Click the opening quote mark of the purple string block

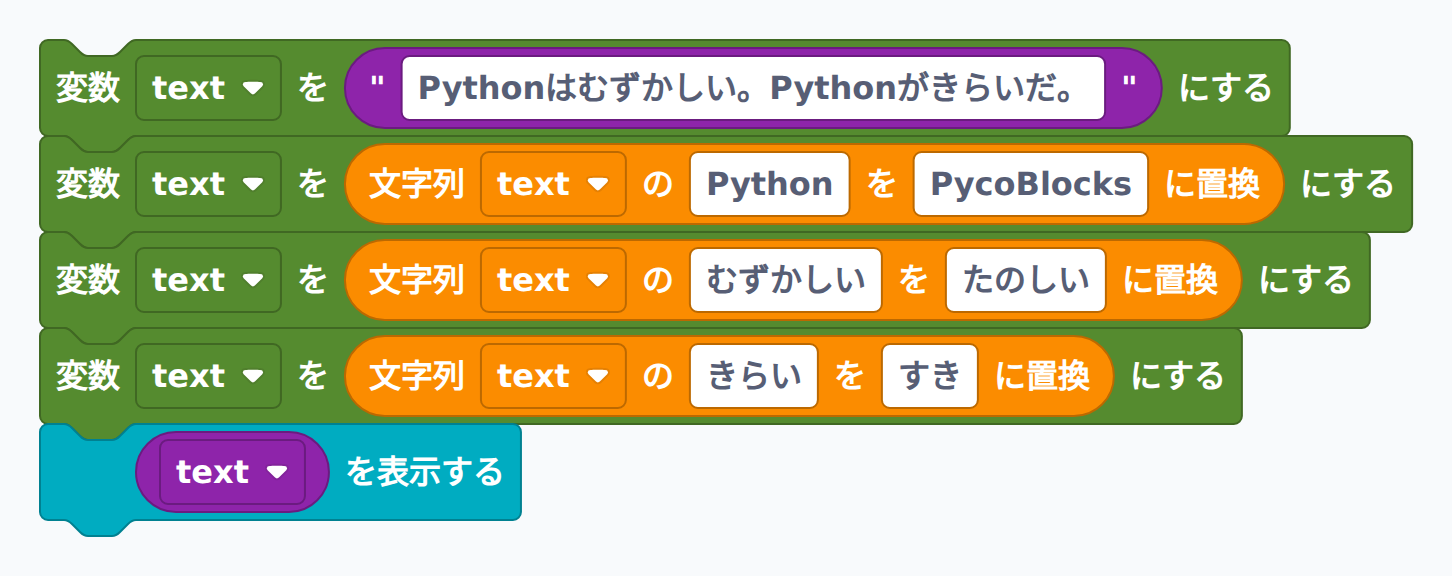tap(377, 84)
